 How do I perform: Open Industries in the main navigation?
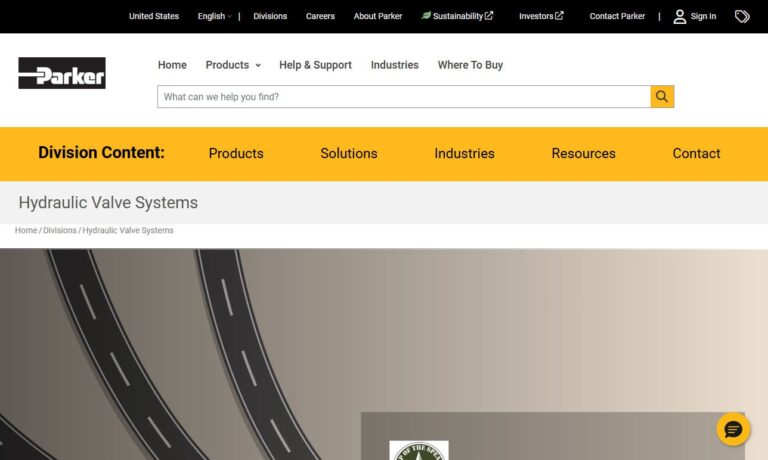[x=394, y=65]
